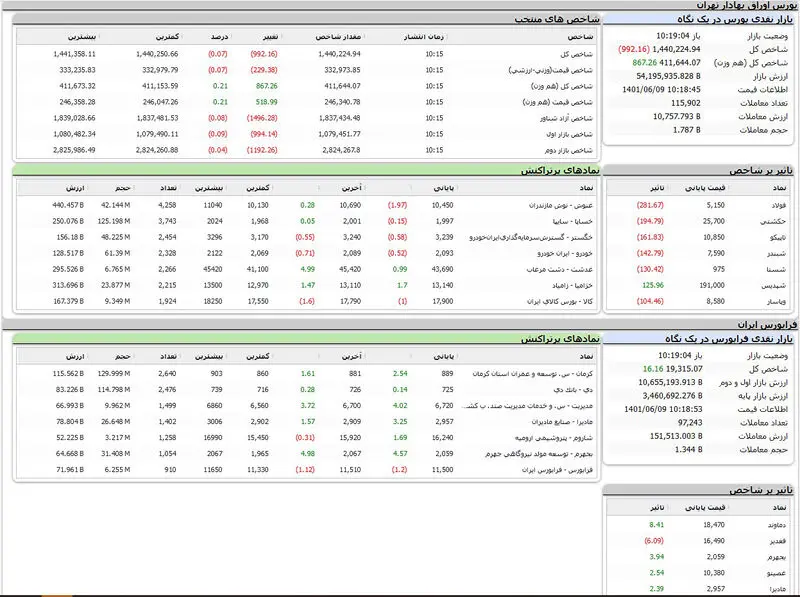Click the بازار نقدی فرابورس در یک نگاه header
Image resolution: width=800 pixels, height=597 pixels.
pos(729,339)
